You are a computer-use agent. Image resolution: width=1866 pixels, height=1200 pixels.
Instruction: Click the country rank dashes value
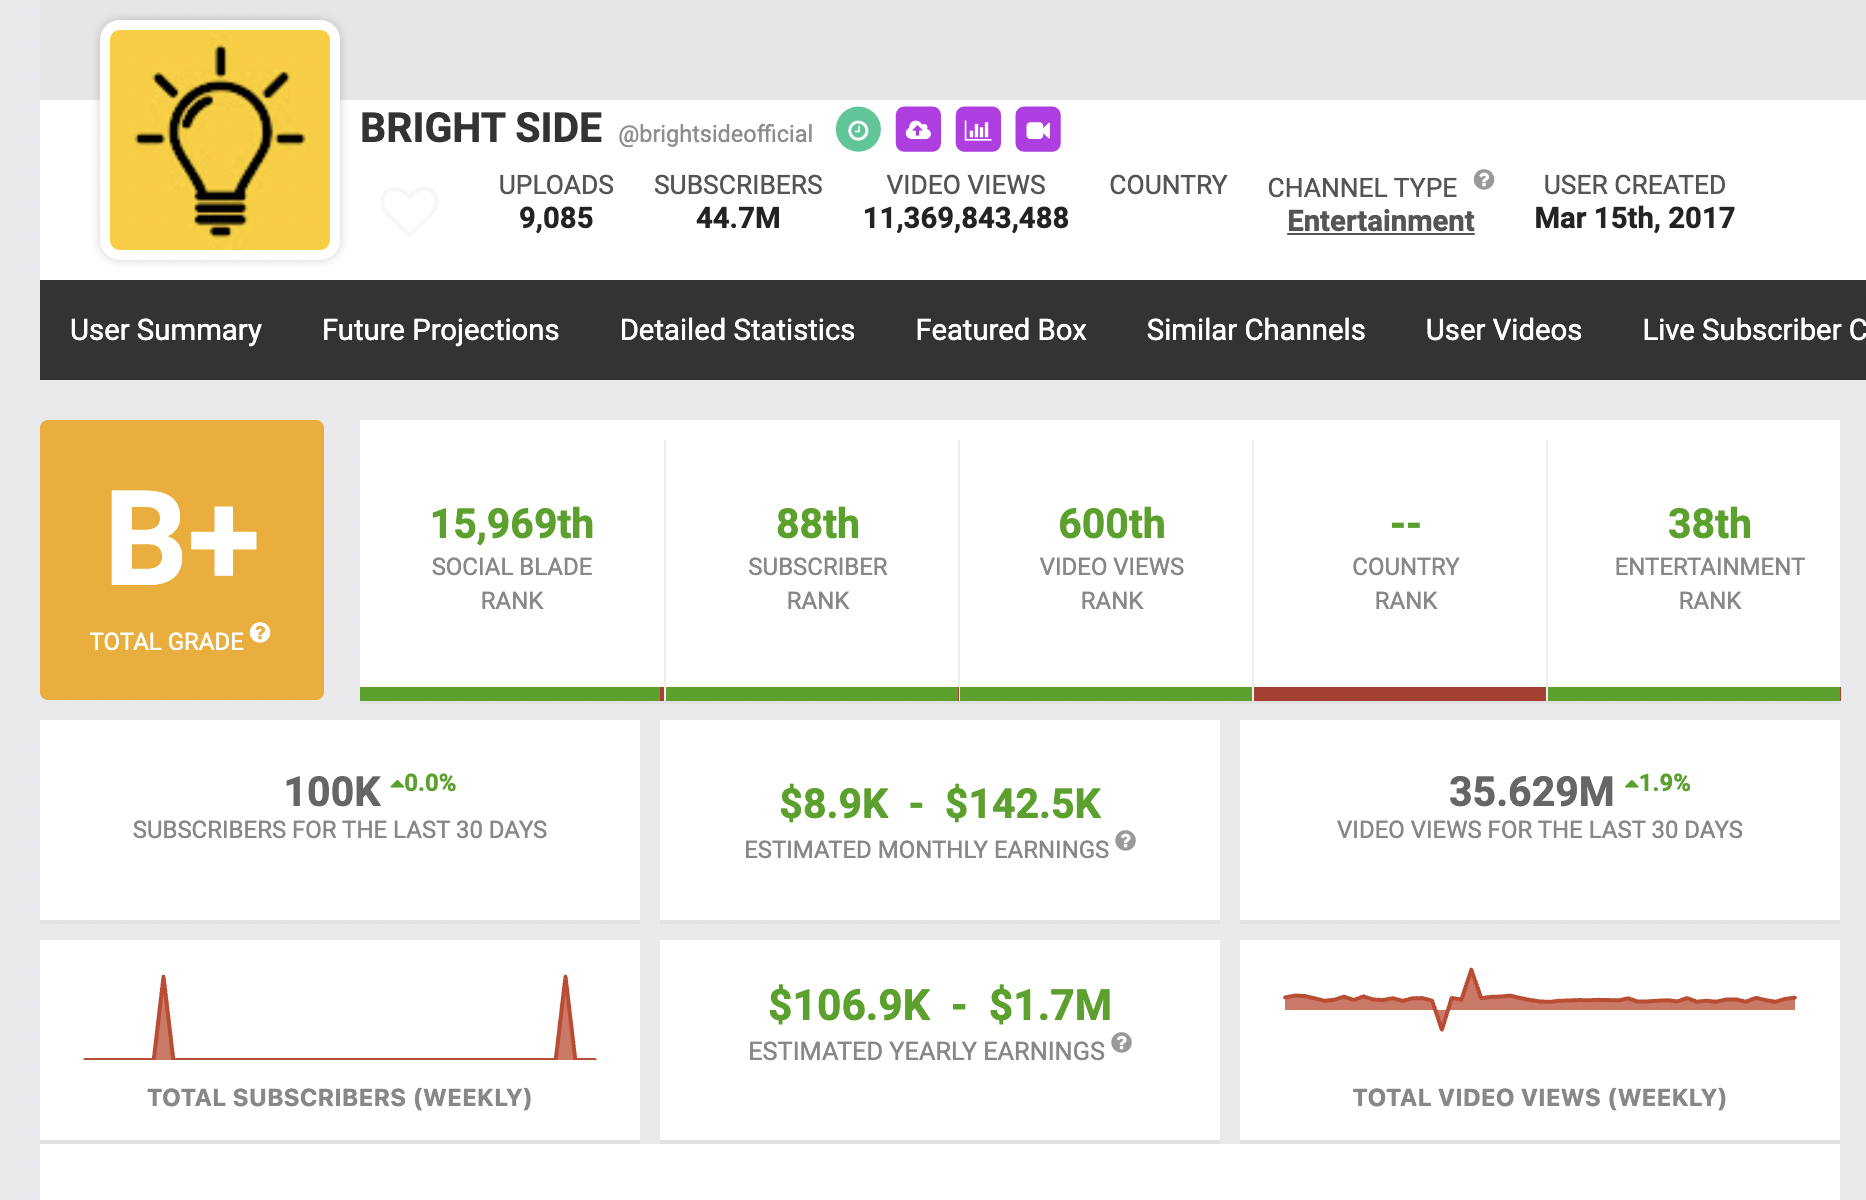1406,524
